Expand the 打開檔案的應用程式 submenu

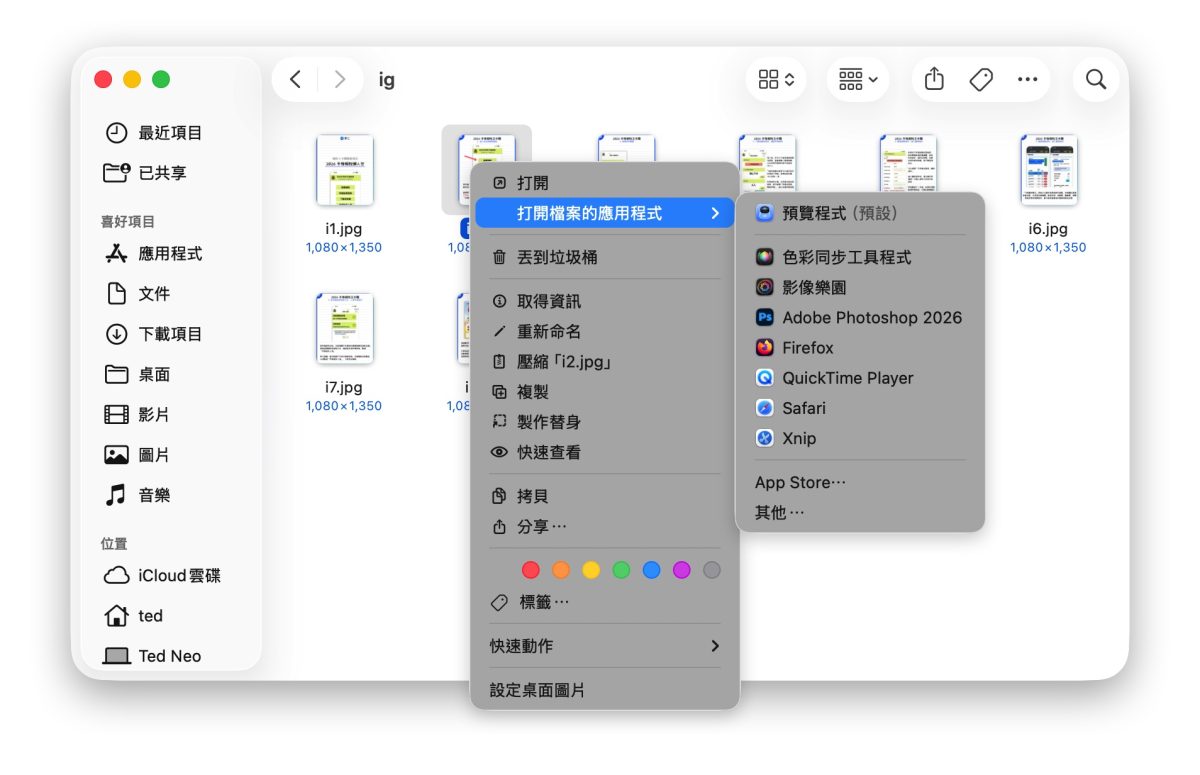click(x=605, y=213)
